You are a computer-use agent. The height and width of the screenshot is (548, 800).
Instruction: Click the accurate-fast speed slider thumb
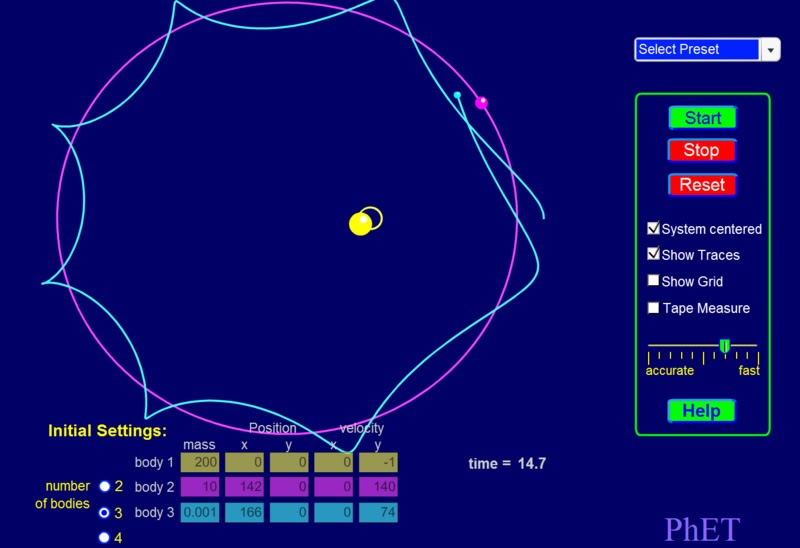tap(724, 346)
